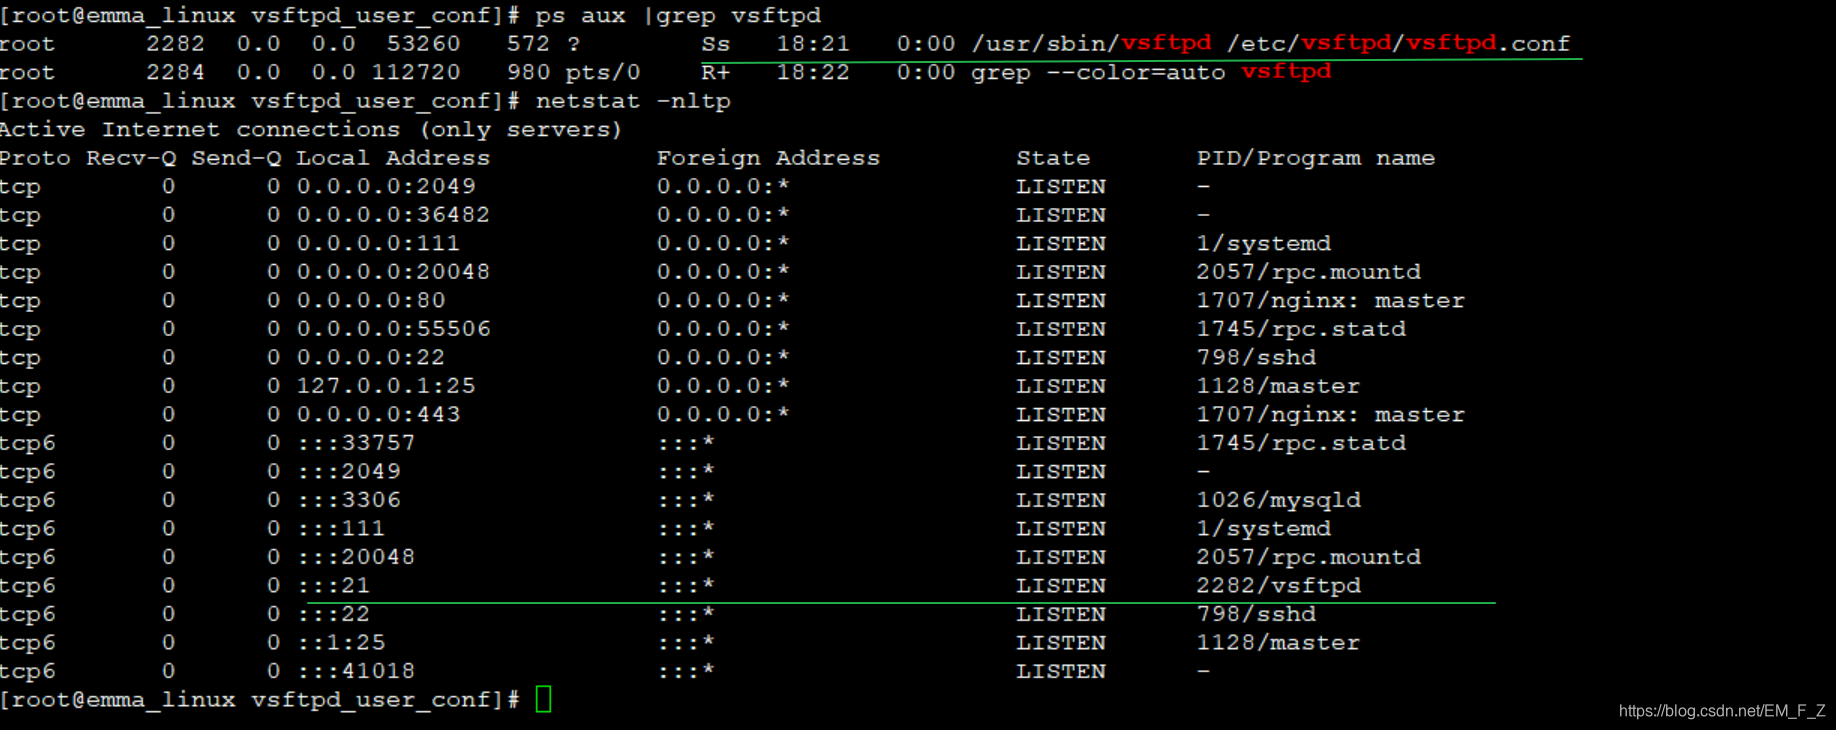This screenshot has width=1836, height=730.
Task: Click the 'netstat -nltp' command
Action: (633, 101)
